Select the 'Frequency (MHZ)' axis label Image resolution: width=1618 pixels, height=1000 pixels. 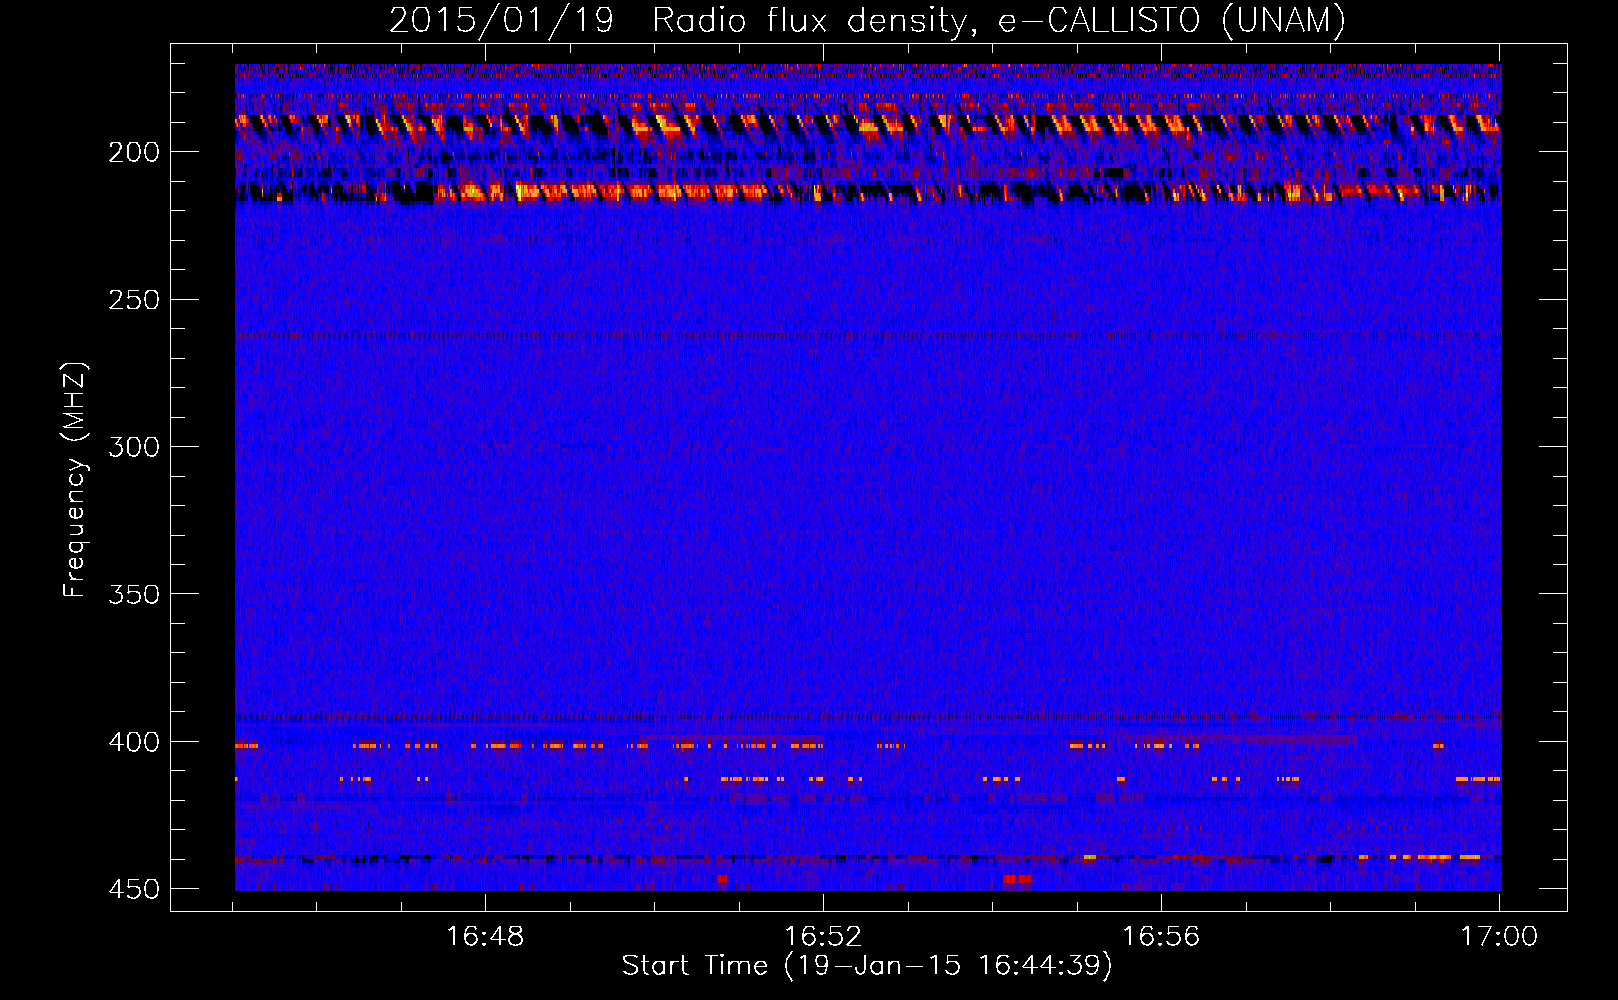[x=74, y=479]
